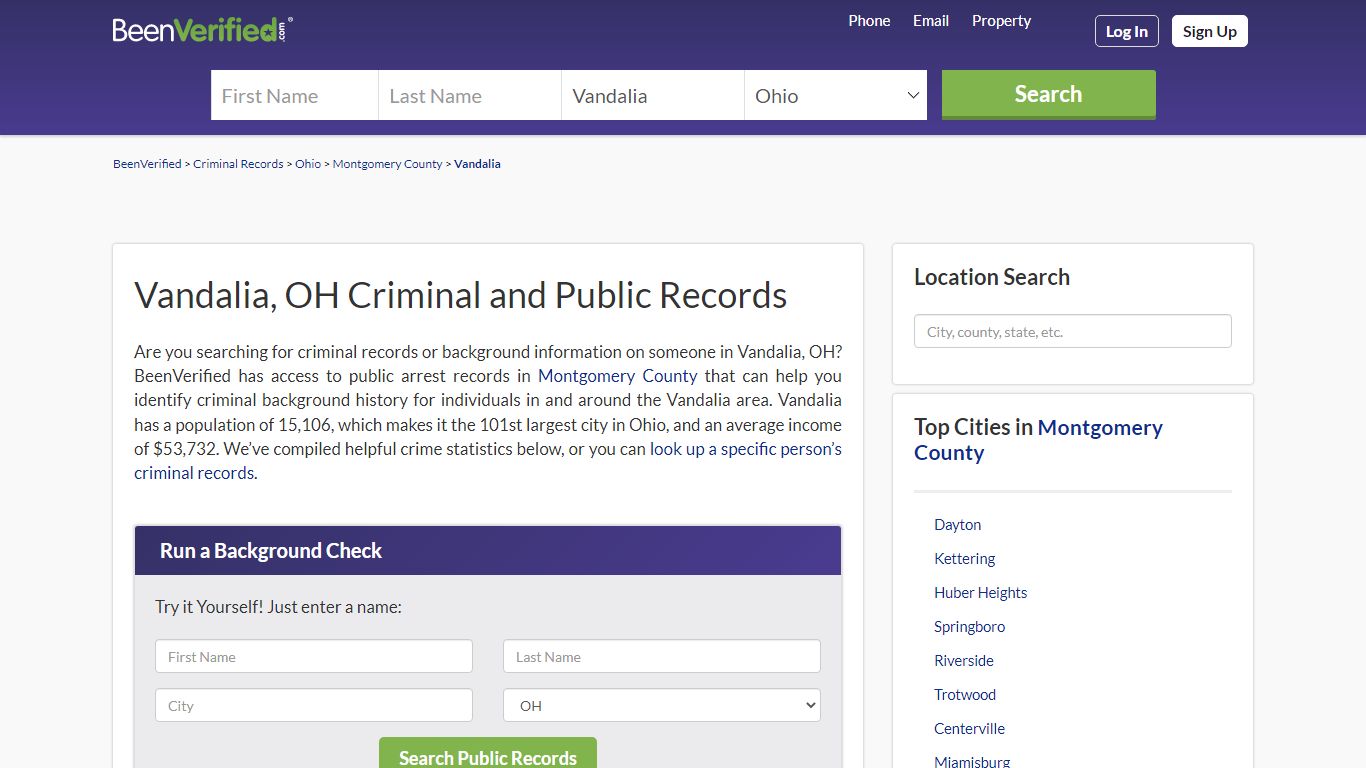Click the Log In button
The width and height of the screenshot is (1366, 768).
tap(1127, 31)
